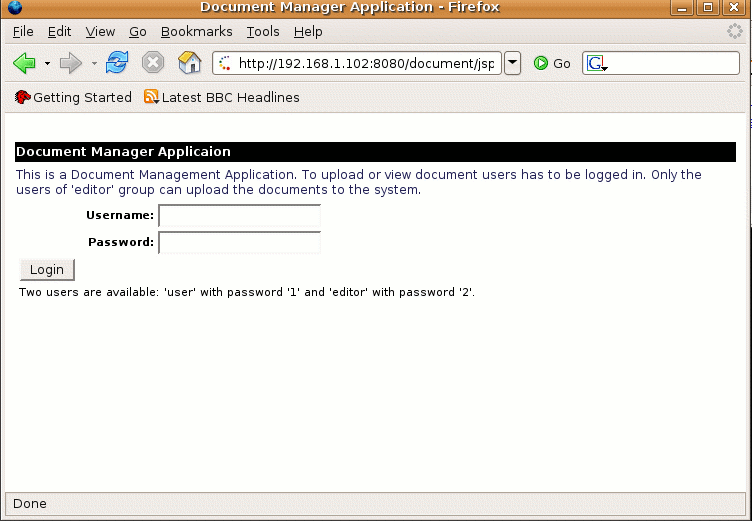The image size is (752, 521).
Task: Click the Password input field
Action: tap(239, 242)
